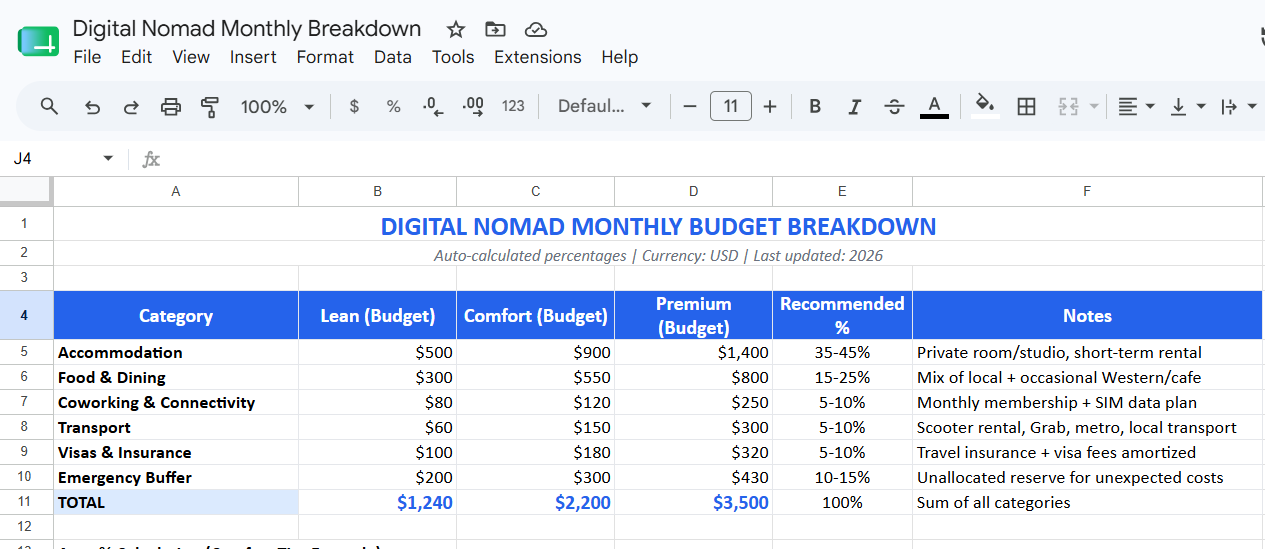Select the $2,200 comfort total cell
Viewport: 1265px width, 549px height.
click(536, 502)
